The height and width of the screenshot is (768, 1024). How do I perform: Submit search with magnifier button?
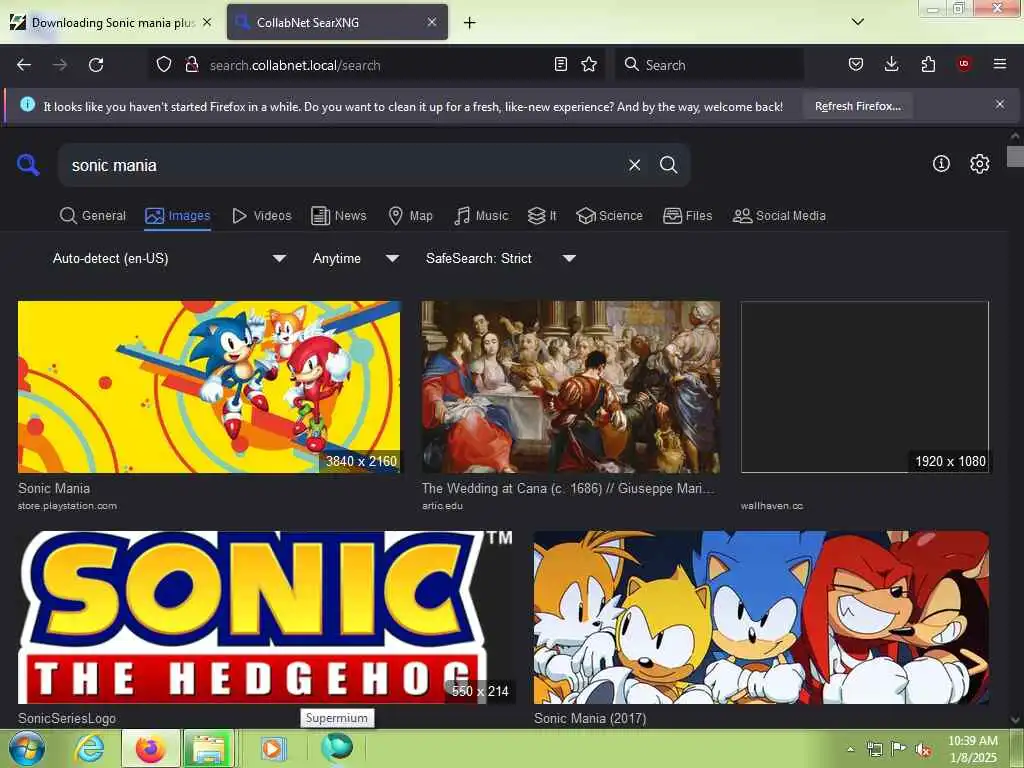point(668,165)
